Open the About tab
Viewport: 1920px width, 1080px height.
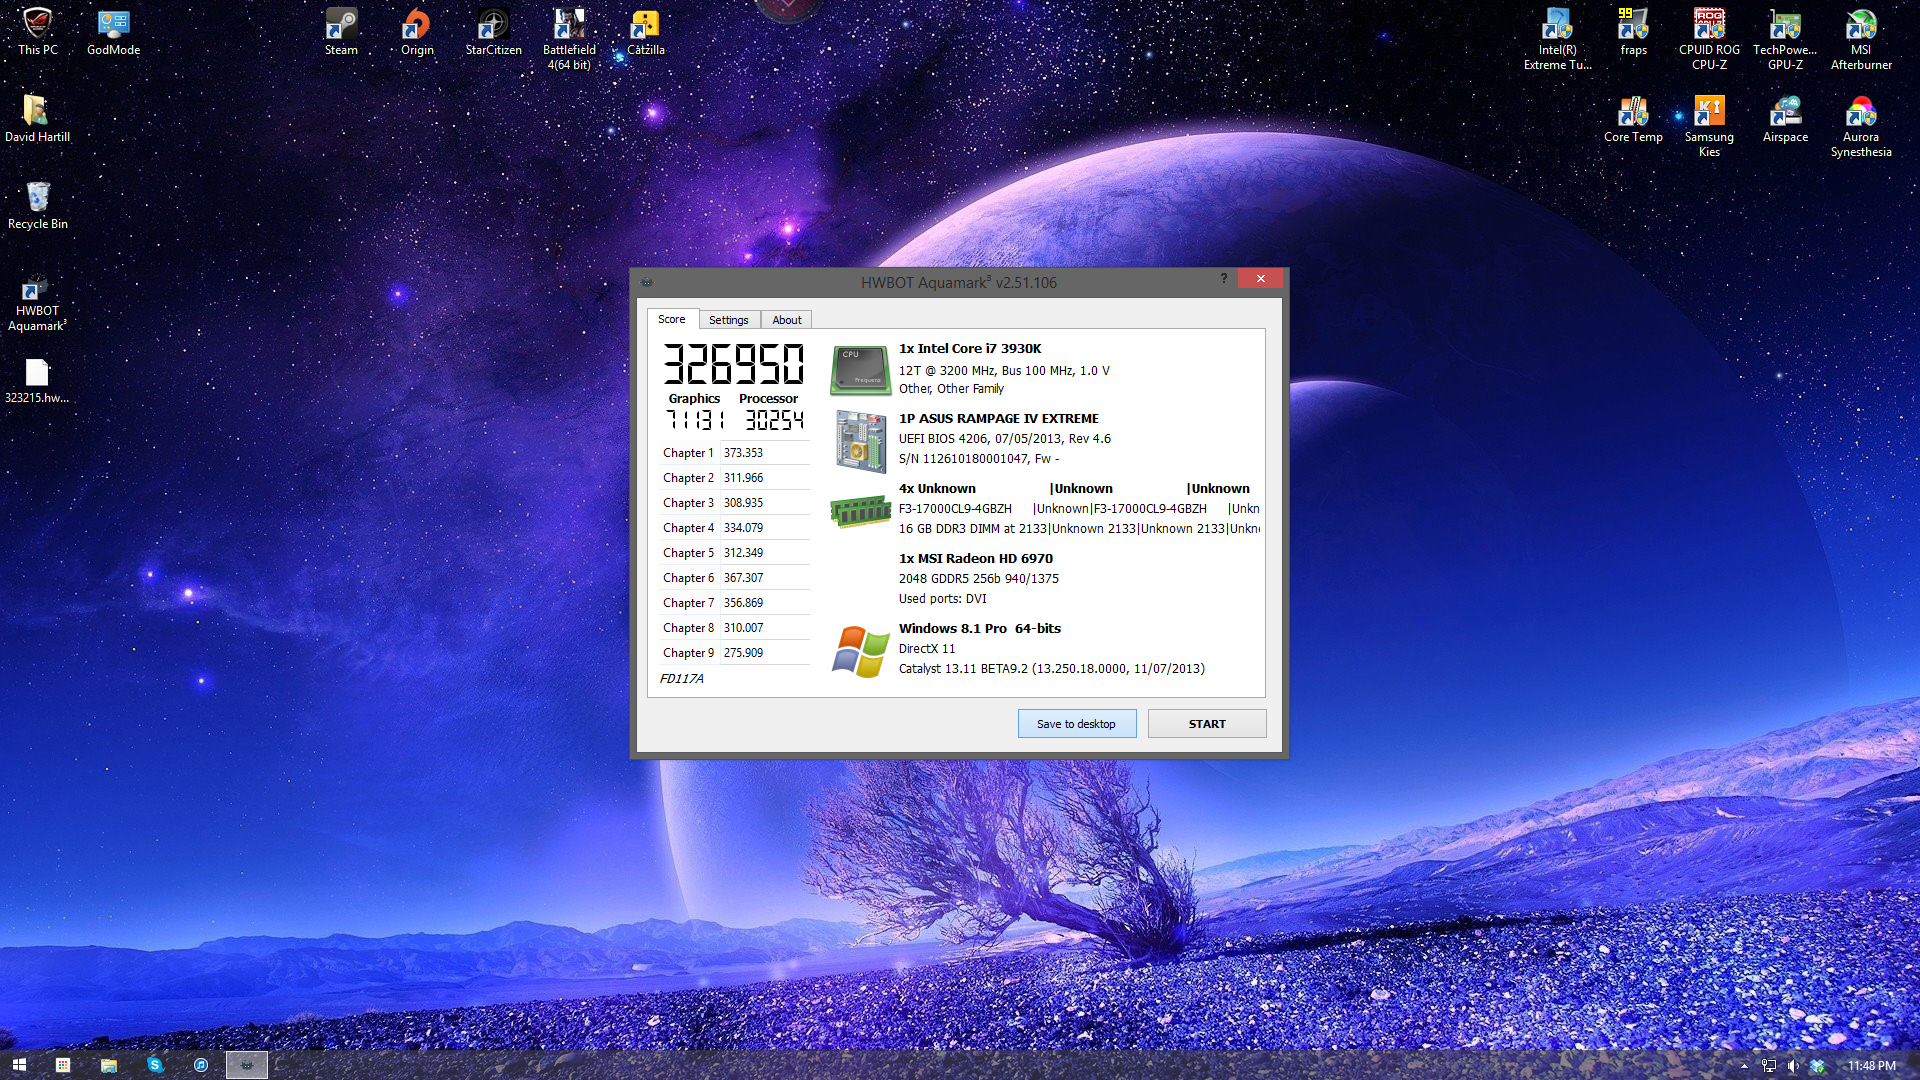[x=787, y=320]
